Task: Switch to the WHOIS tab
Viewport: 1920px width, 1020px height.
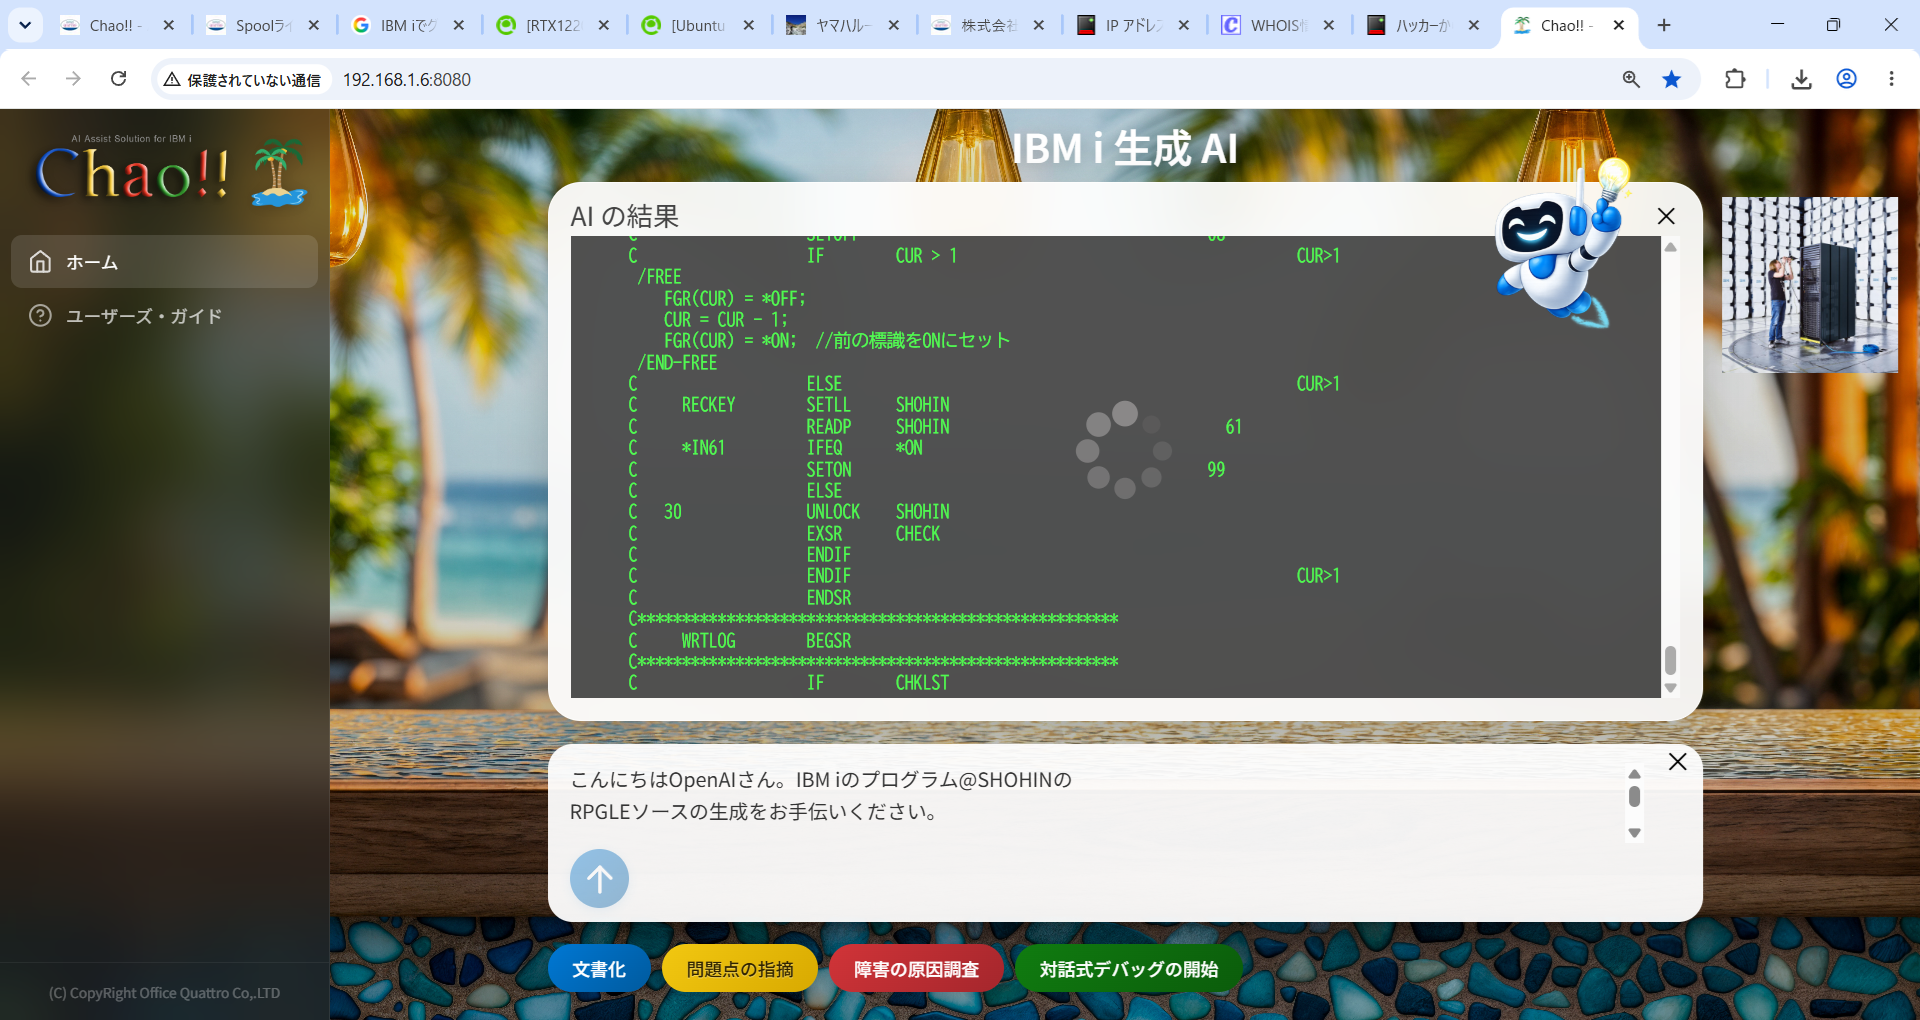Action: pos(1278,25)
